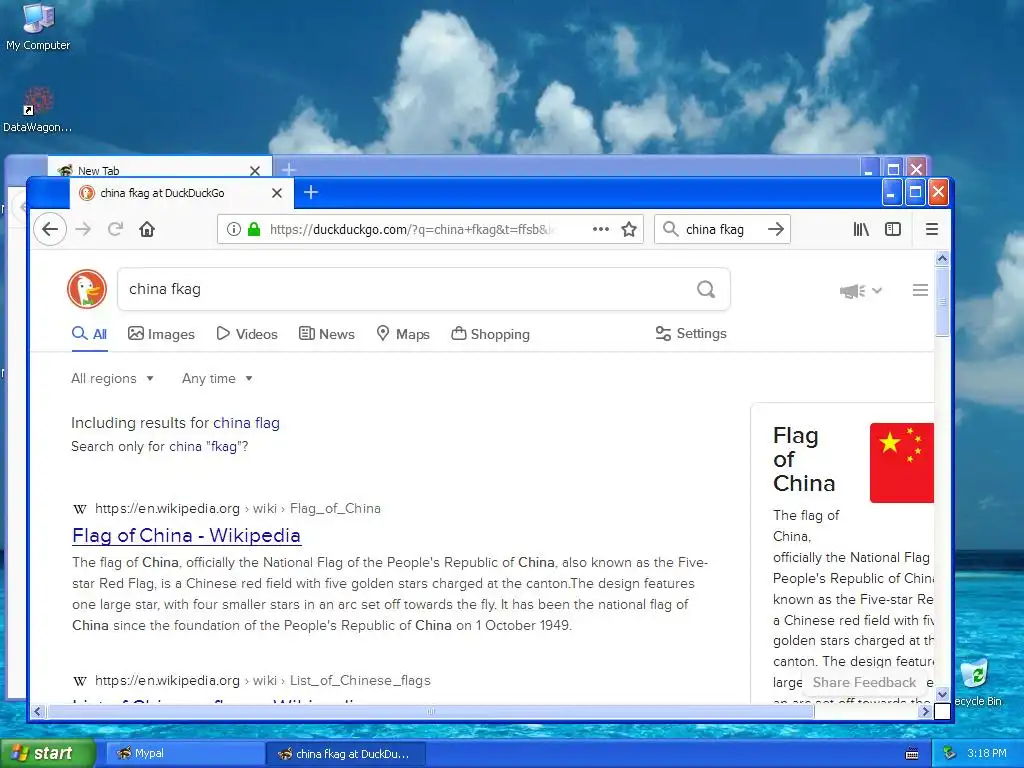Click the DuckDuckGo duck logo
The image size is (1024, 768).
87,289
